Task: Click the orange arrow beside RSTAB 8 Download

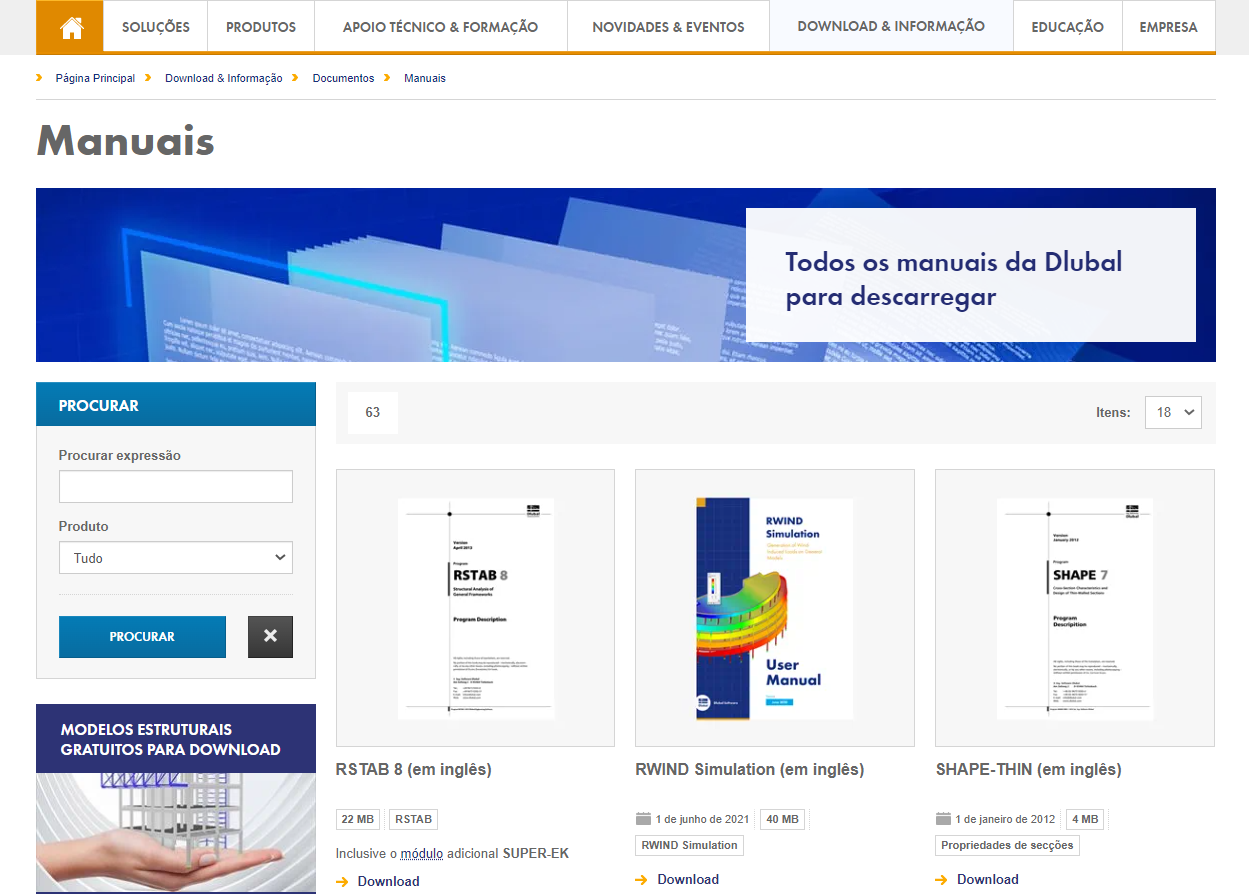Action: coord(341,881)
